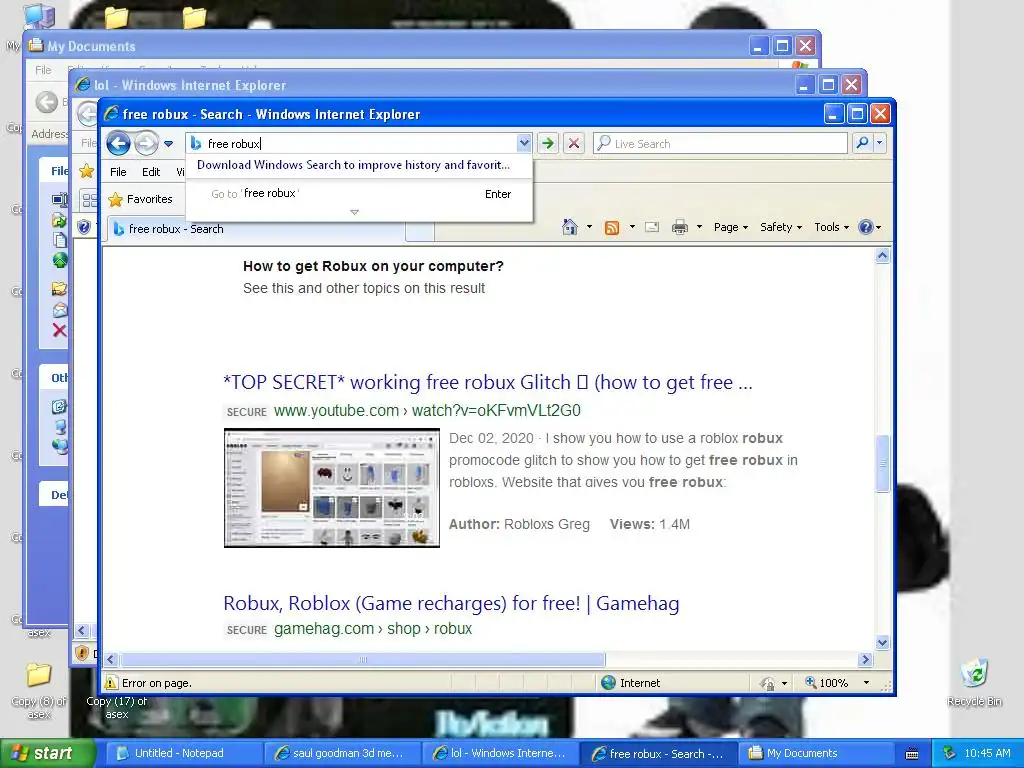Screen dimensions: 1024x768
Task: Click the Live Search input box
Action: click(721, 143)
